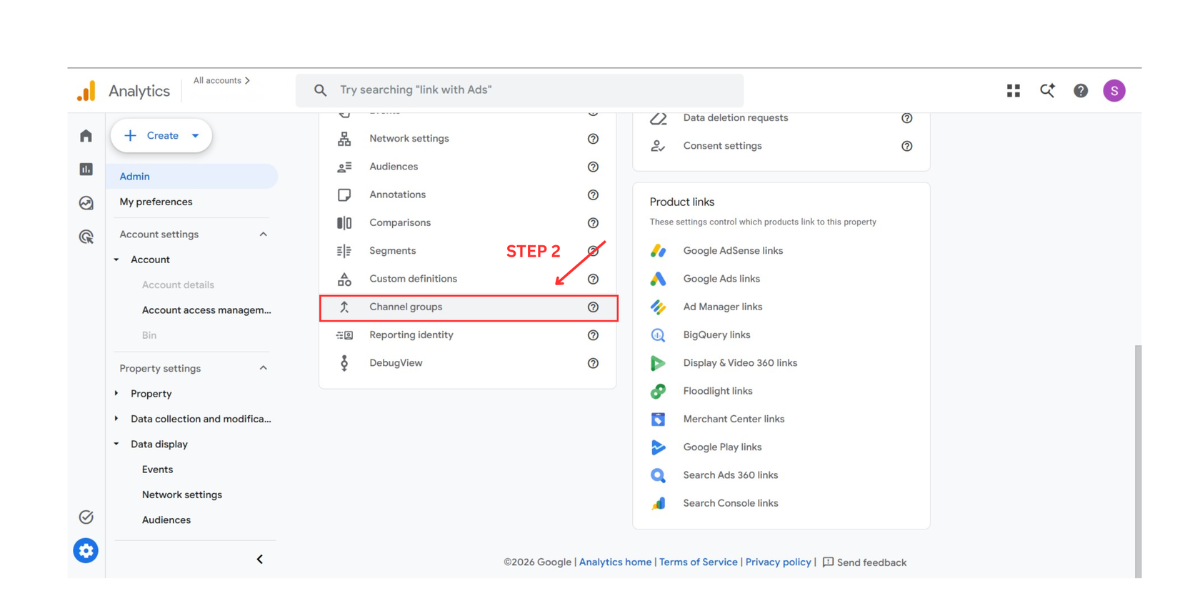Collapse the Property settings section
Viewport: 1200px width, 600px height.
263,368
